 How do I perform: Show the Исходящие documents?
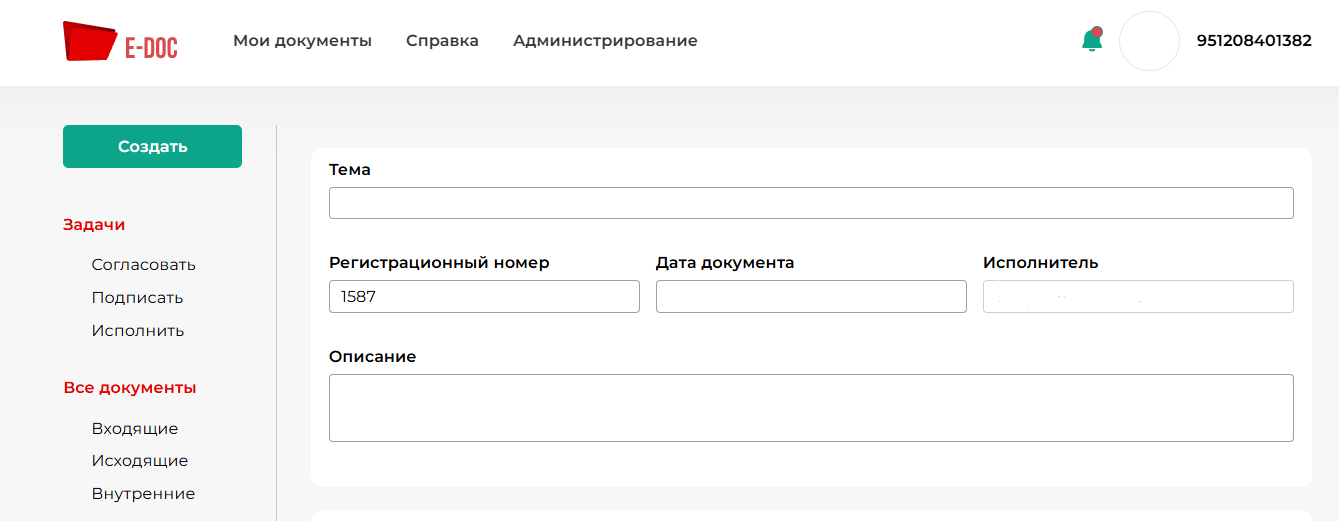tap(139, 461)
